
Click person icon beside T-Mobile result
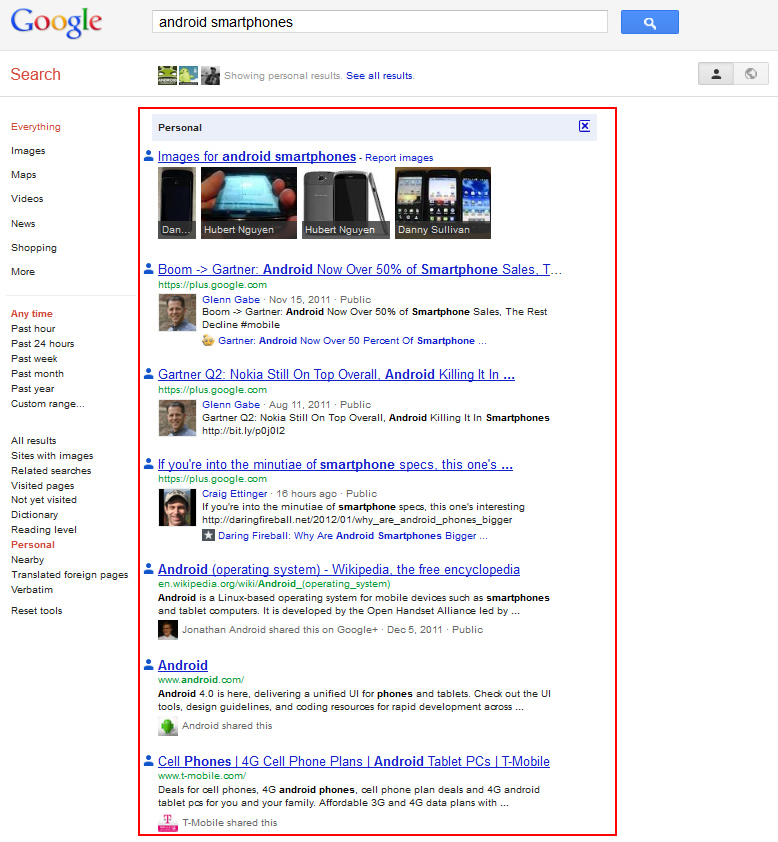[149, 760]
